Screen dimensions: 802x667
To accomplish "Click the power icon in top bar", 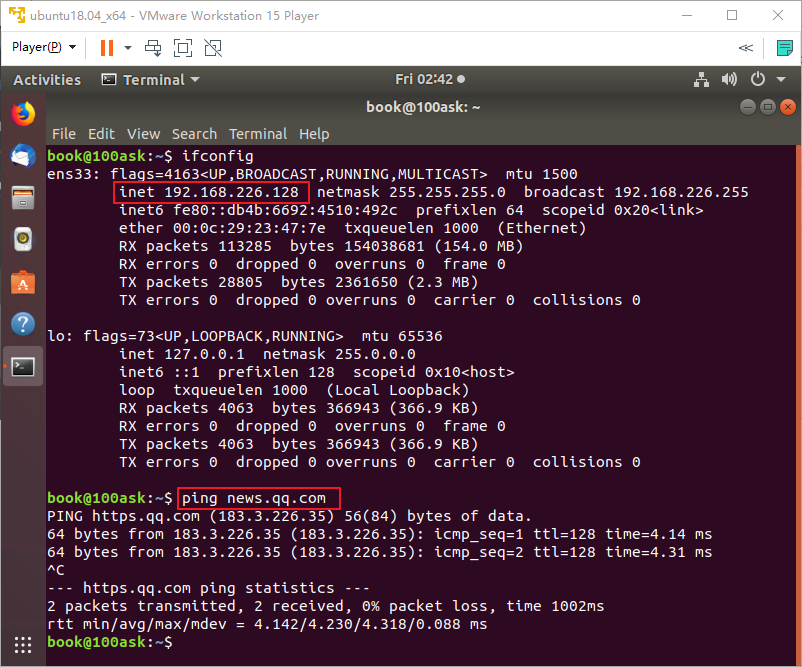I will pos(758,79).
